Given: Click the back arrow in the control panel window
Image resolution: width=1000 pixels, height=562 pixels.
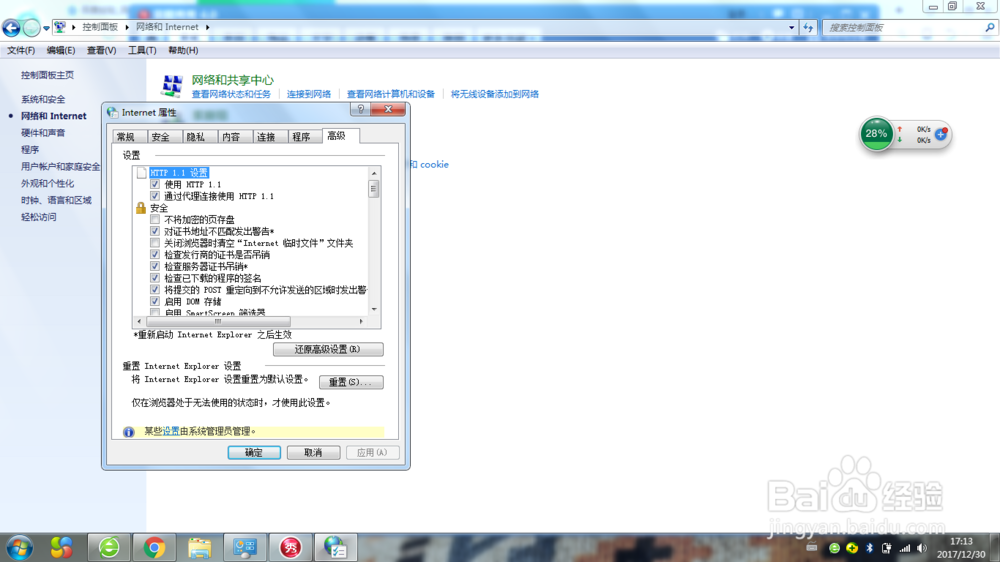Looking at the screenshot, I should click(x=11, y=27).
